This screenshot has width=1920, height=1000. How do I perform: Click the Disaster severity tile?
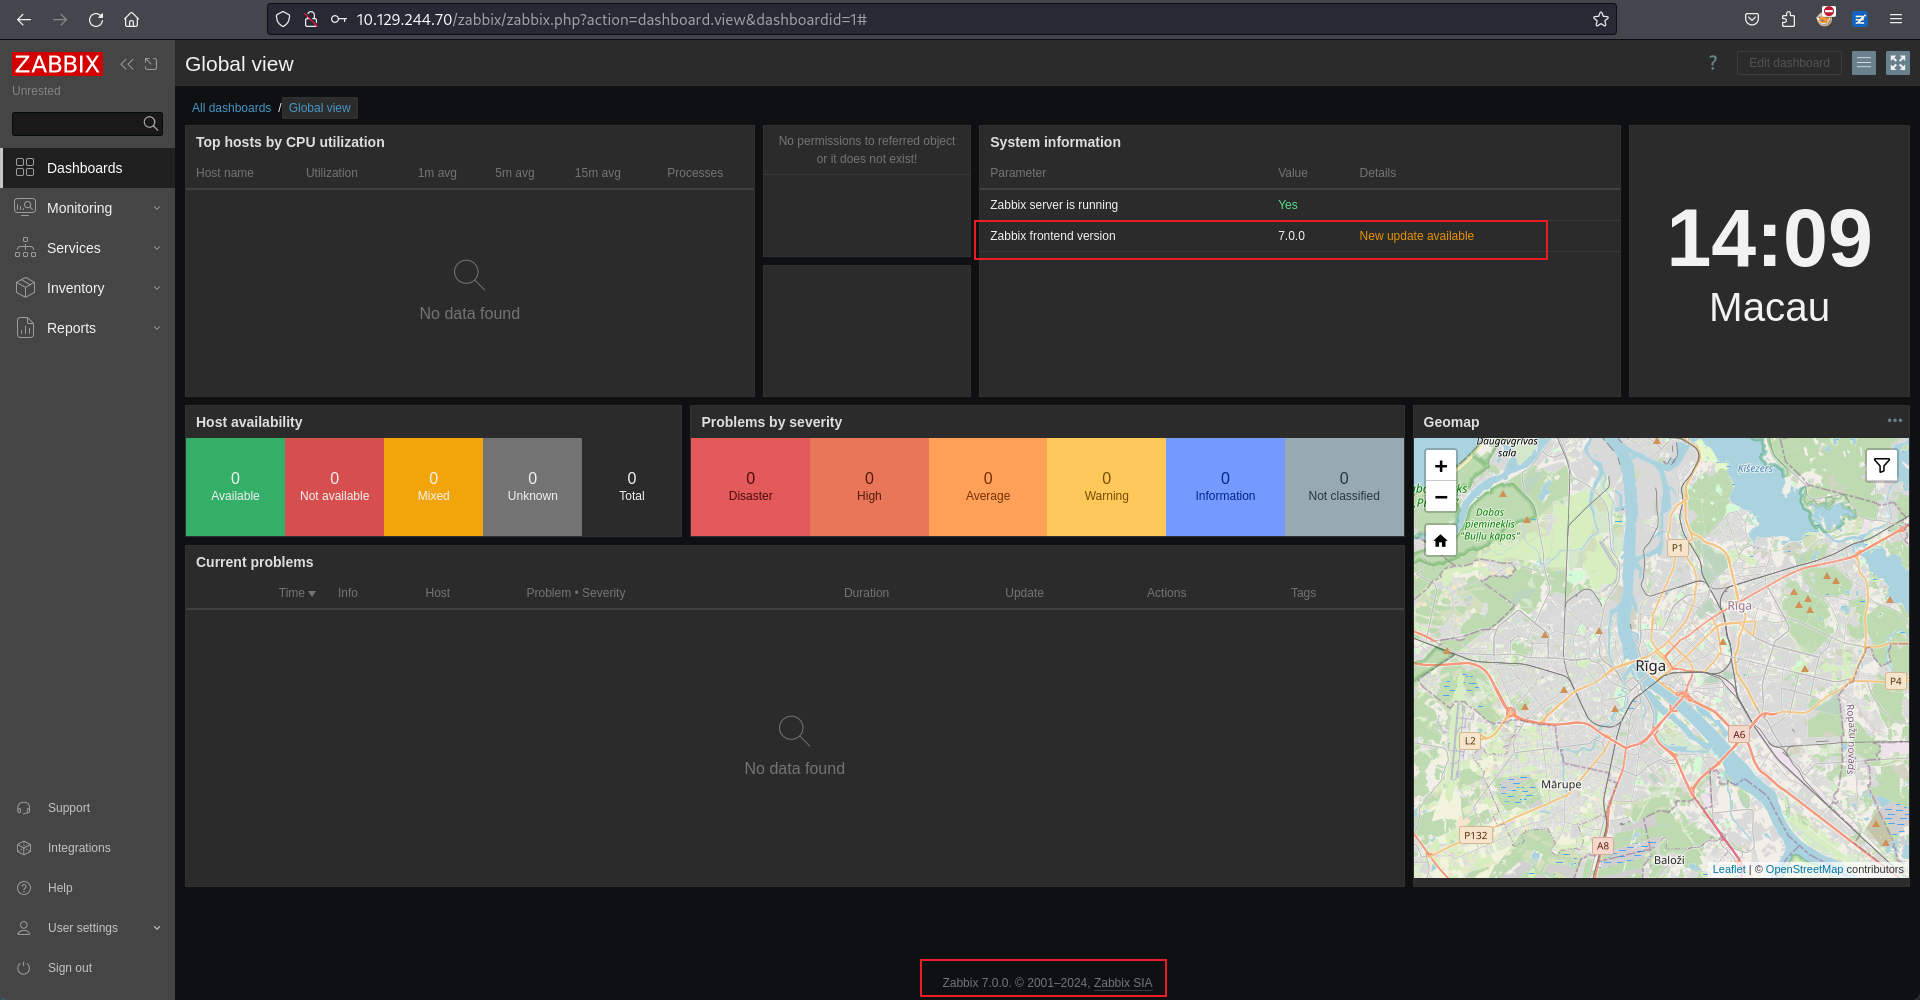click(x=750, y=487)
